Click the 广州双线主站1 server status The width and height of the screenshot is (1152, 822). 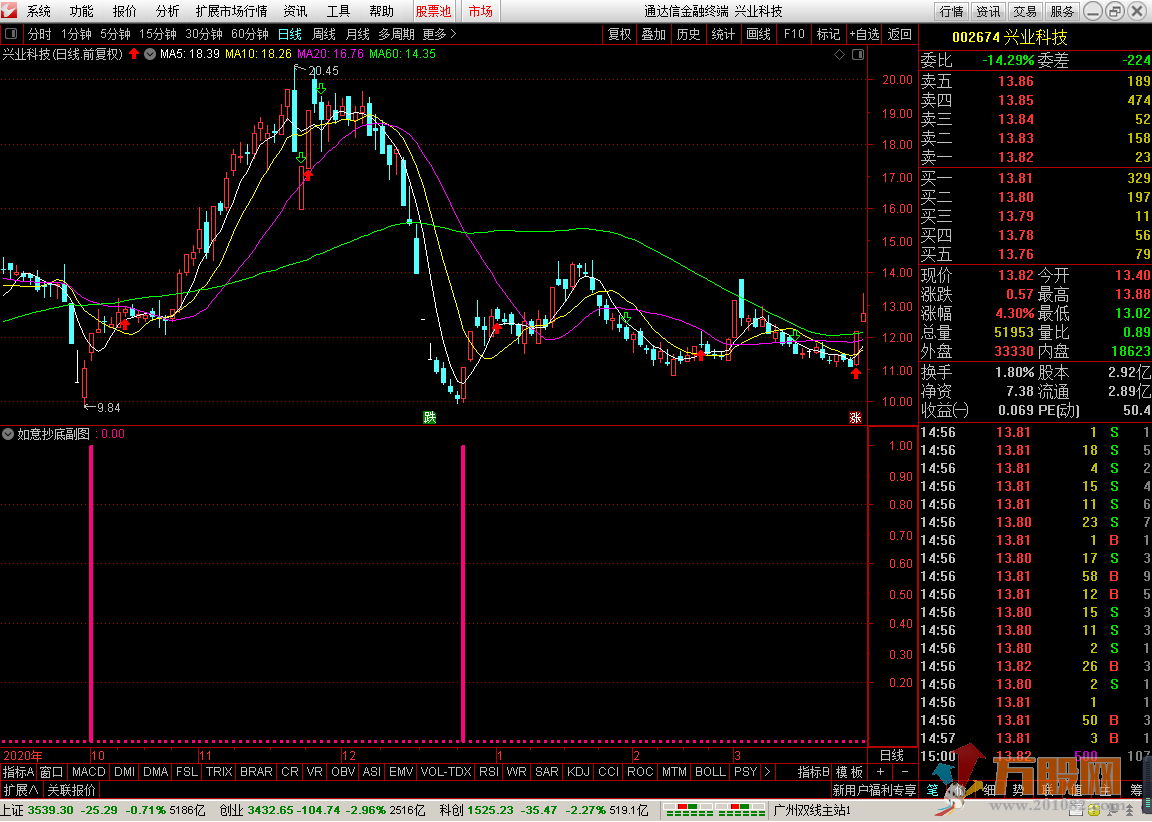pyautogui.click(x=812, y=810)
